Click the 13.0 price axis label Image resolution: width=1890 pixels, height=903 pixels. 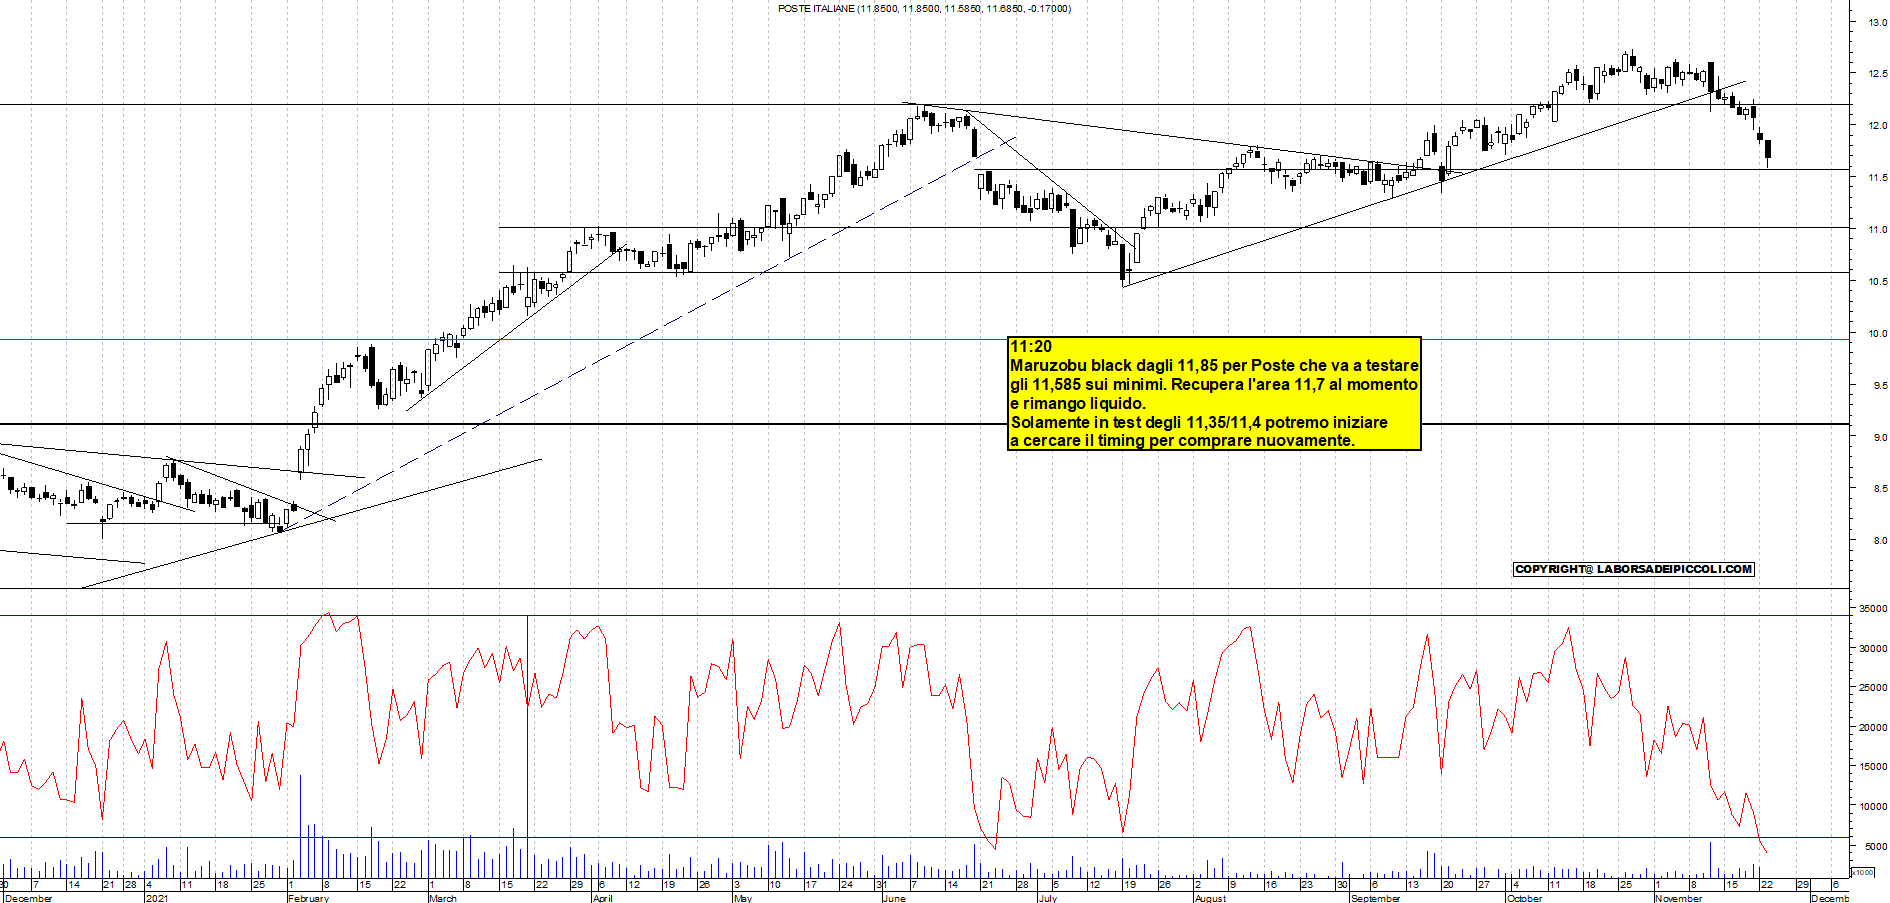pyautogui.click(x=1877, y=23)
